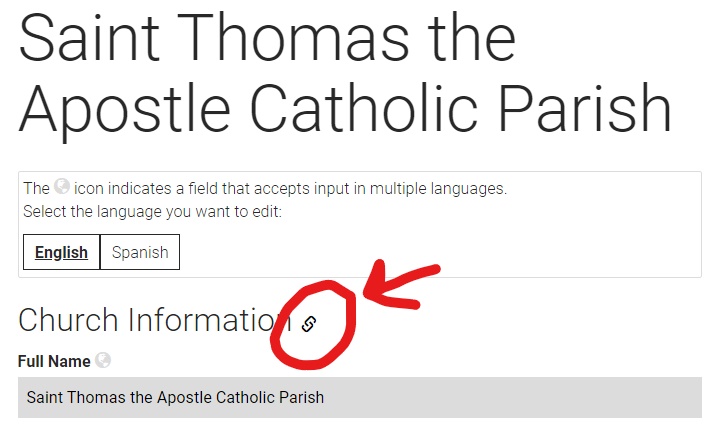Switch to the Spanish language tab
Image resolution: width=721 pixels, height=434 pixels.
(x=140, y=253)
